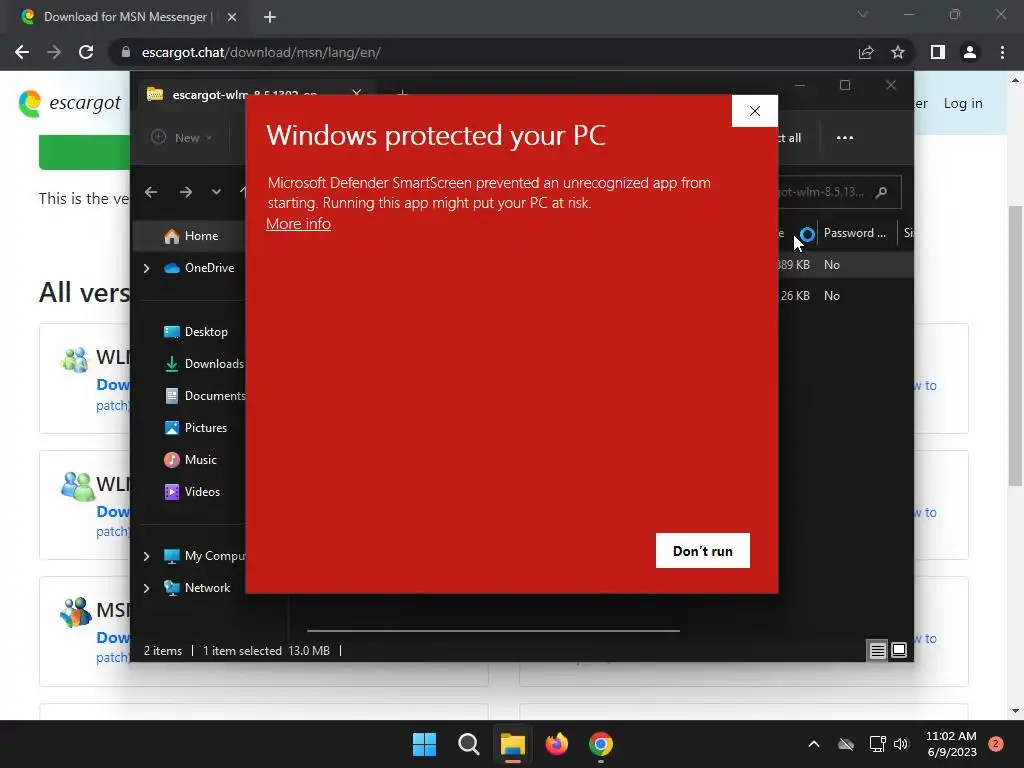
Task: Show hidden tray icons chevron
Action: click(x=814, y=744)
